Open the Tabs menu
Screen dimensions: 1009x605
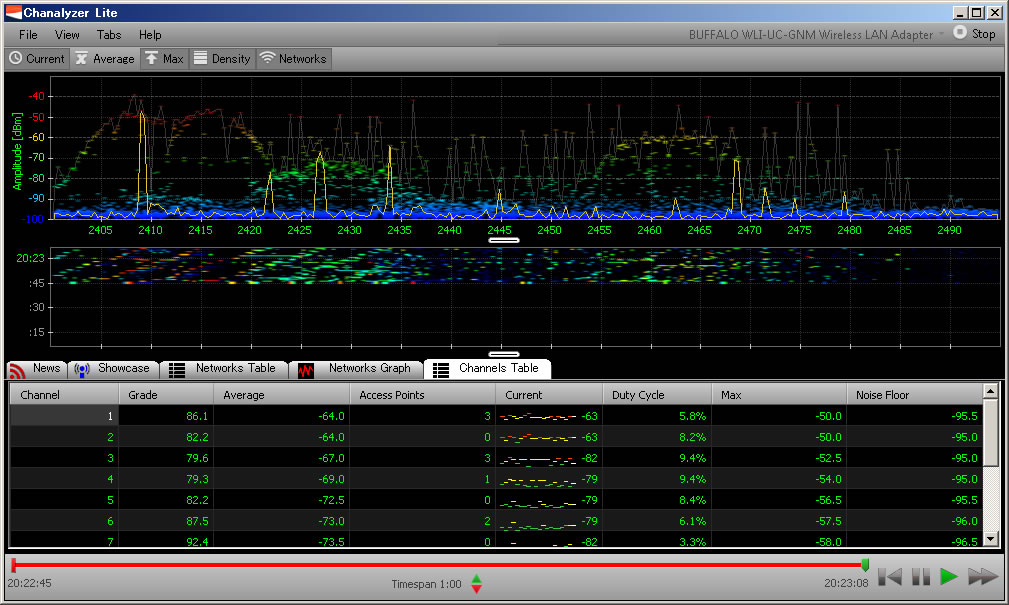tap(109, 35)
